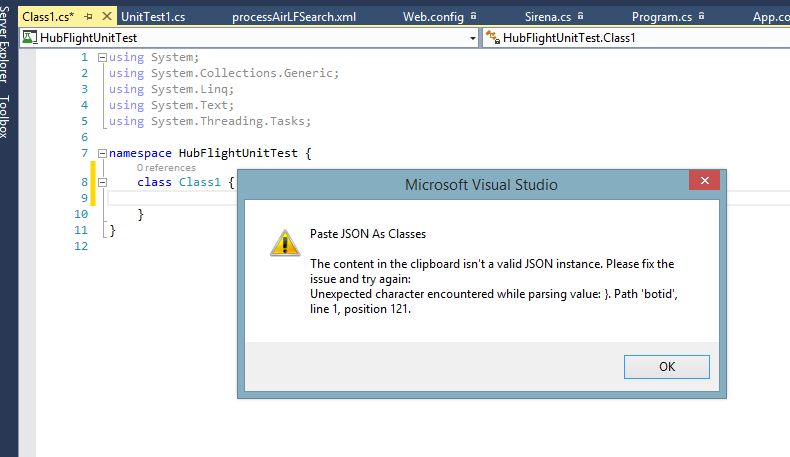Collapse the namespace HubFlightUnitTest block
This screenshot has width=790, height=457.
tap(102, 153)
